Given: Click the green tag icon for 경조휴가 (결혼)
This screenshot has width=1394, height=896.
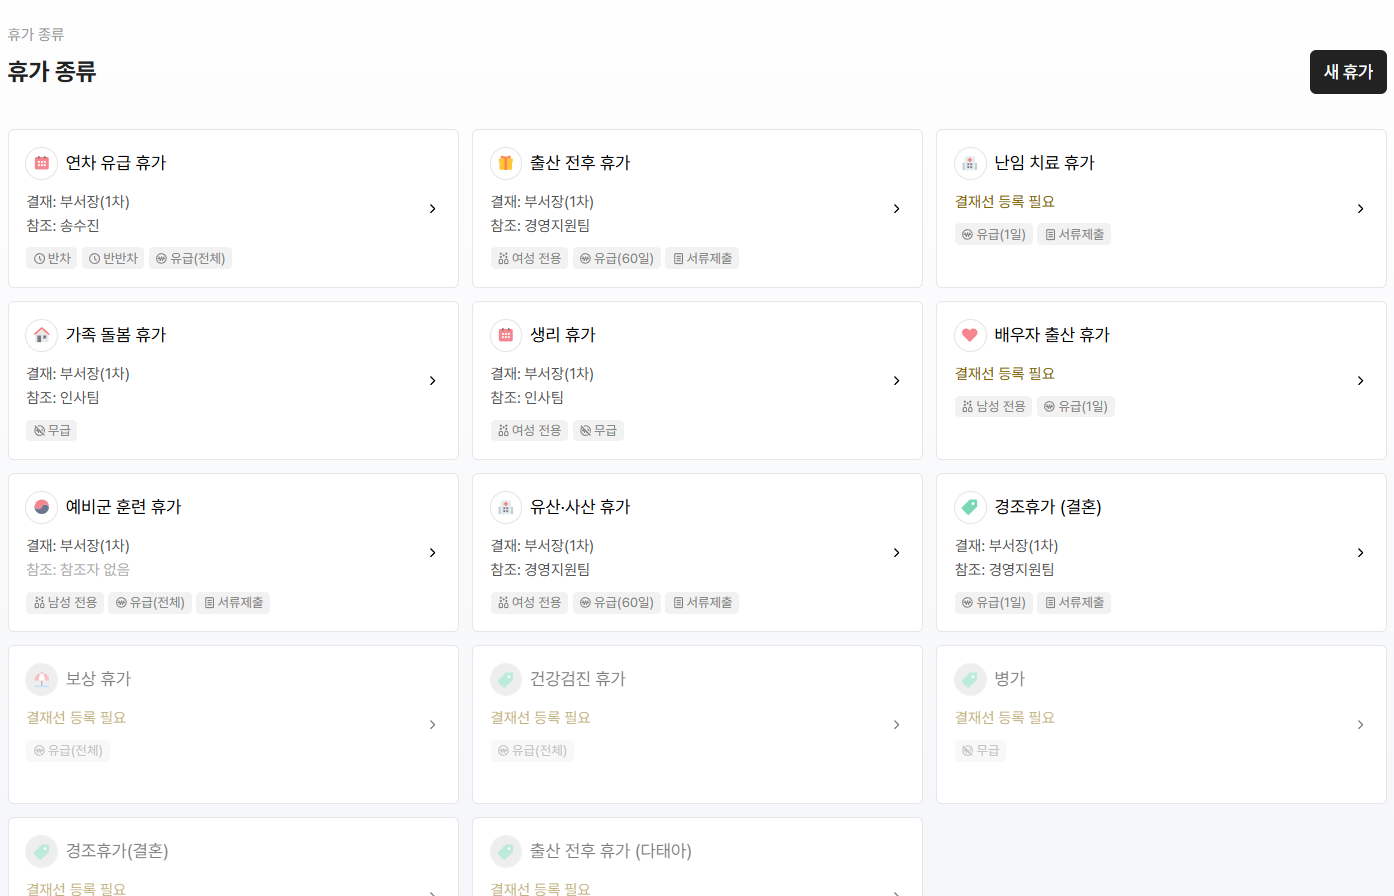Looking at the screenshot, I should (970, 507).
